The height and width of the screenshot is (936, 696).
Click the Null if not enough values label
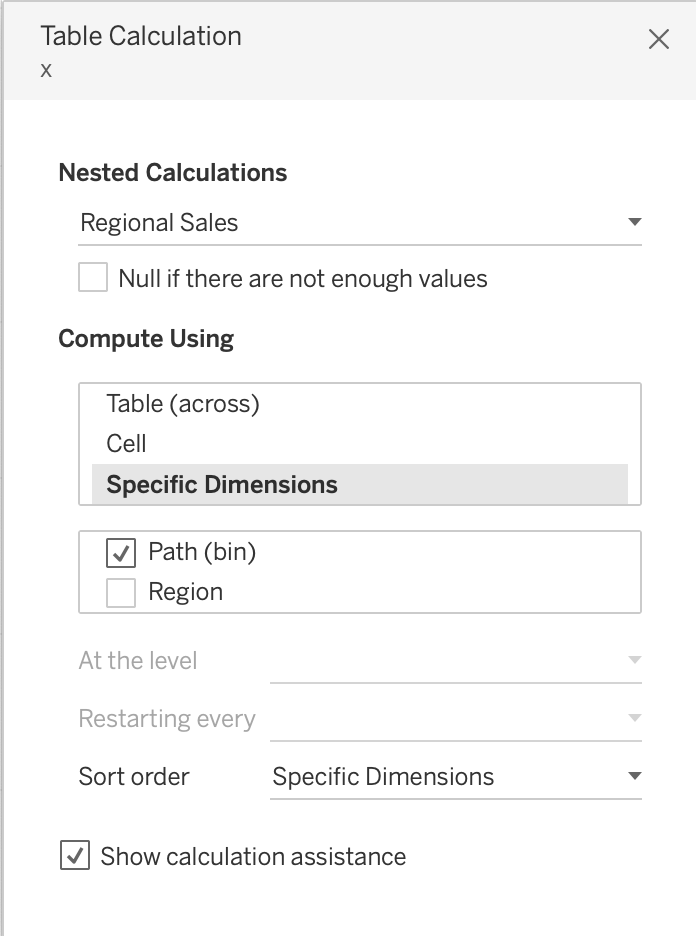click(303, 278)
